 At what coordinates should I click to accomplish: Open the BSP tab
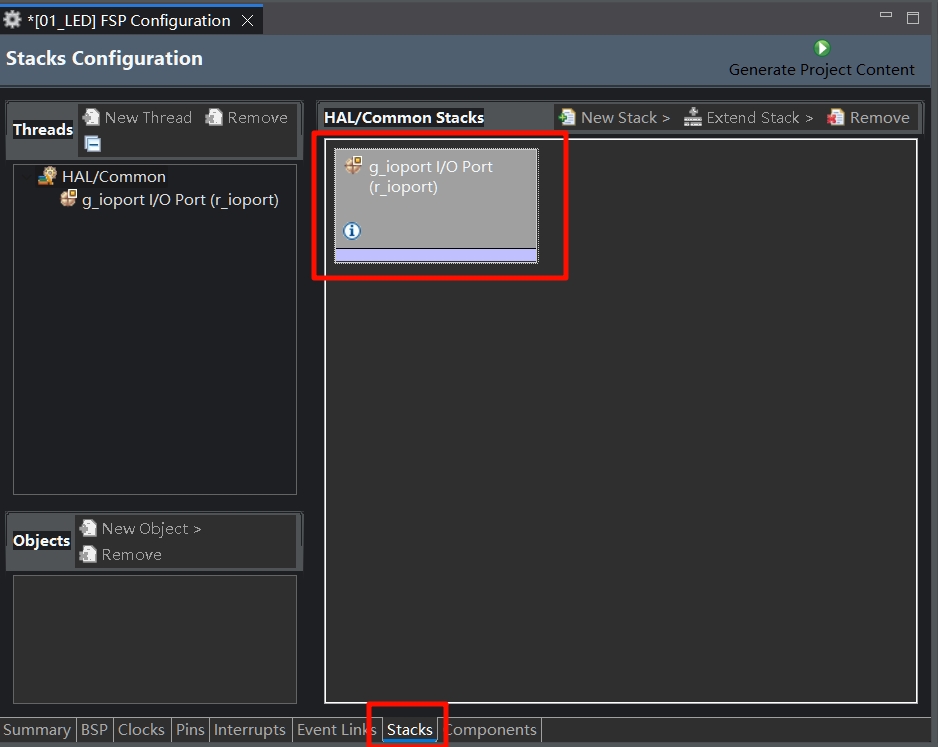click(94, 730)
